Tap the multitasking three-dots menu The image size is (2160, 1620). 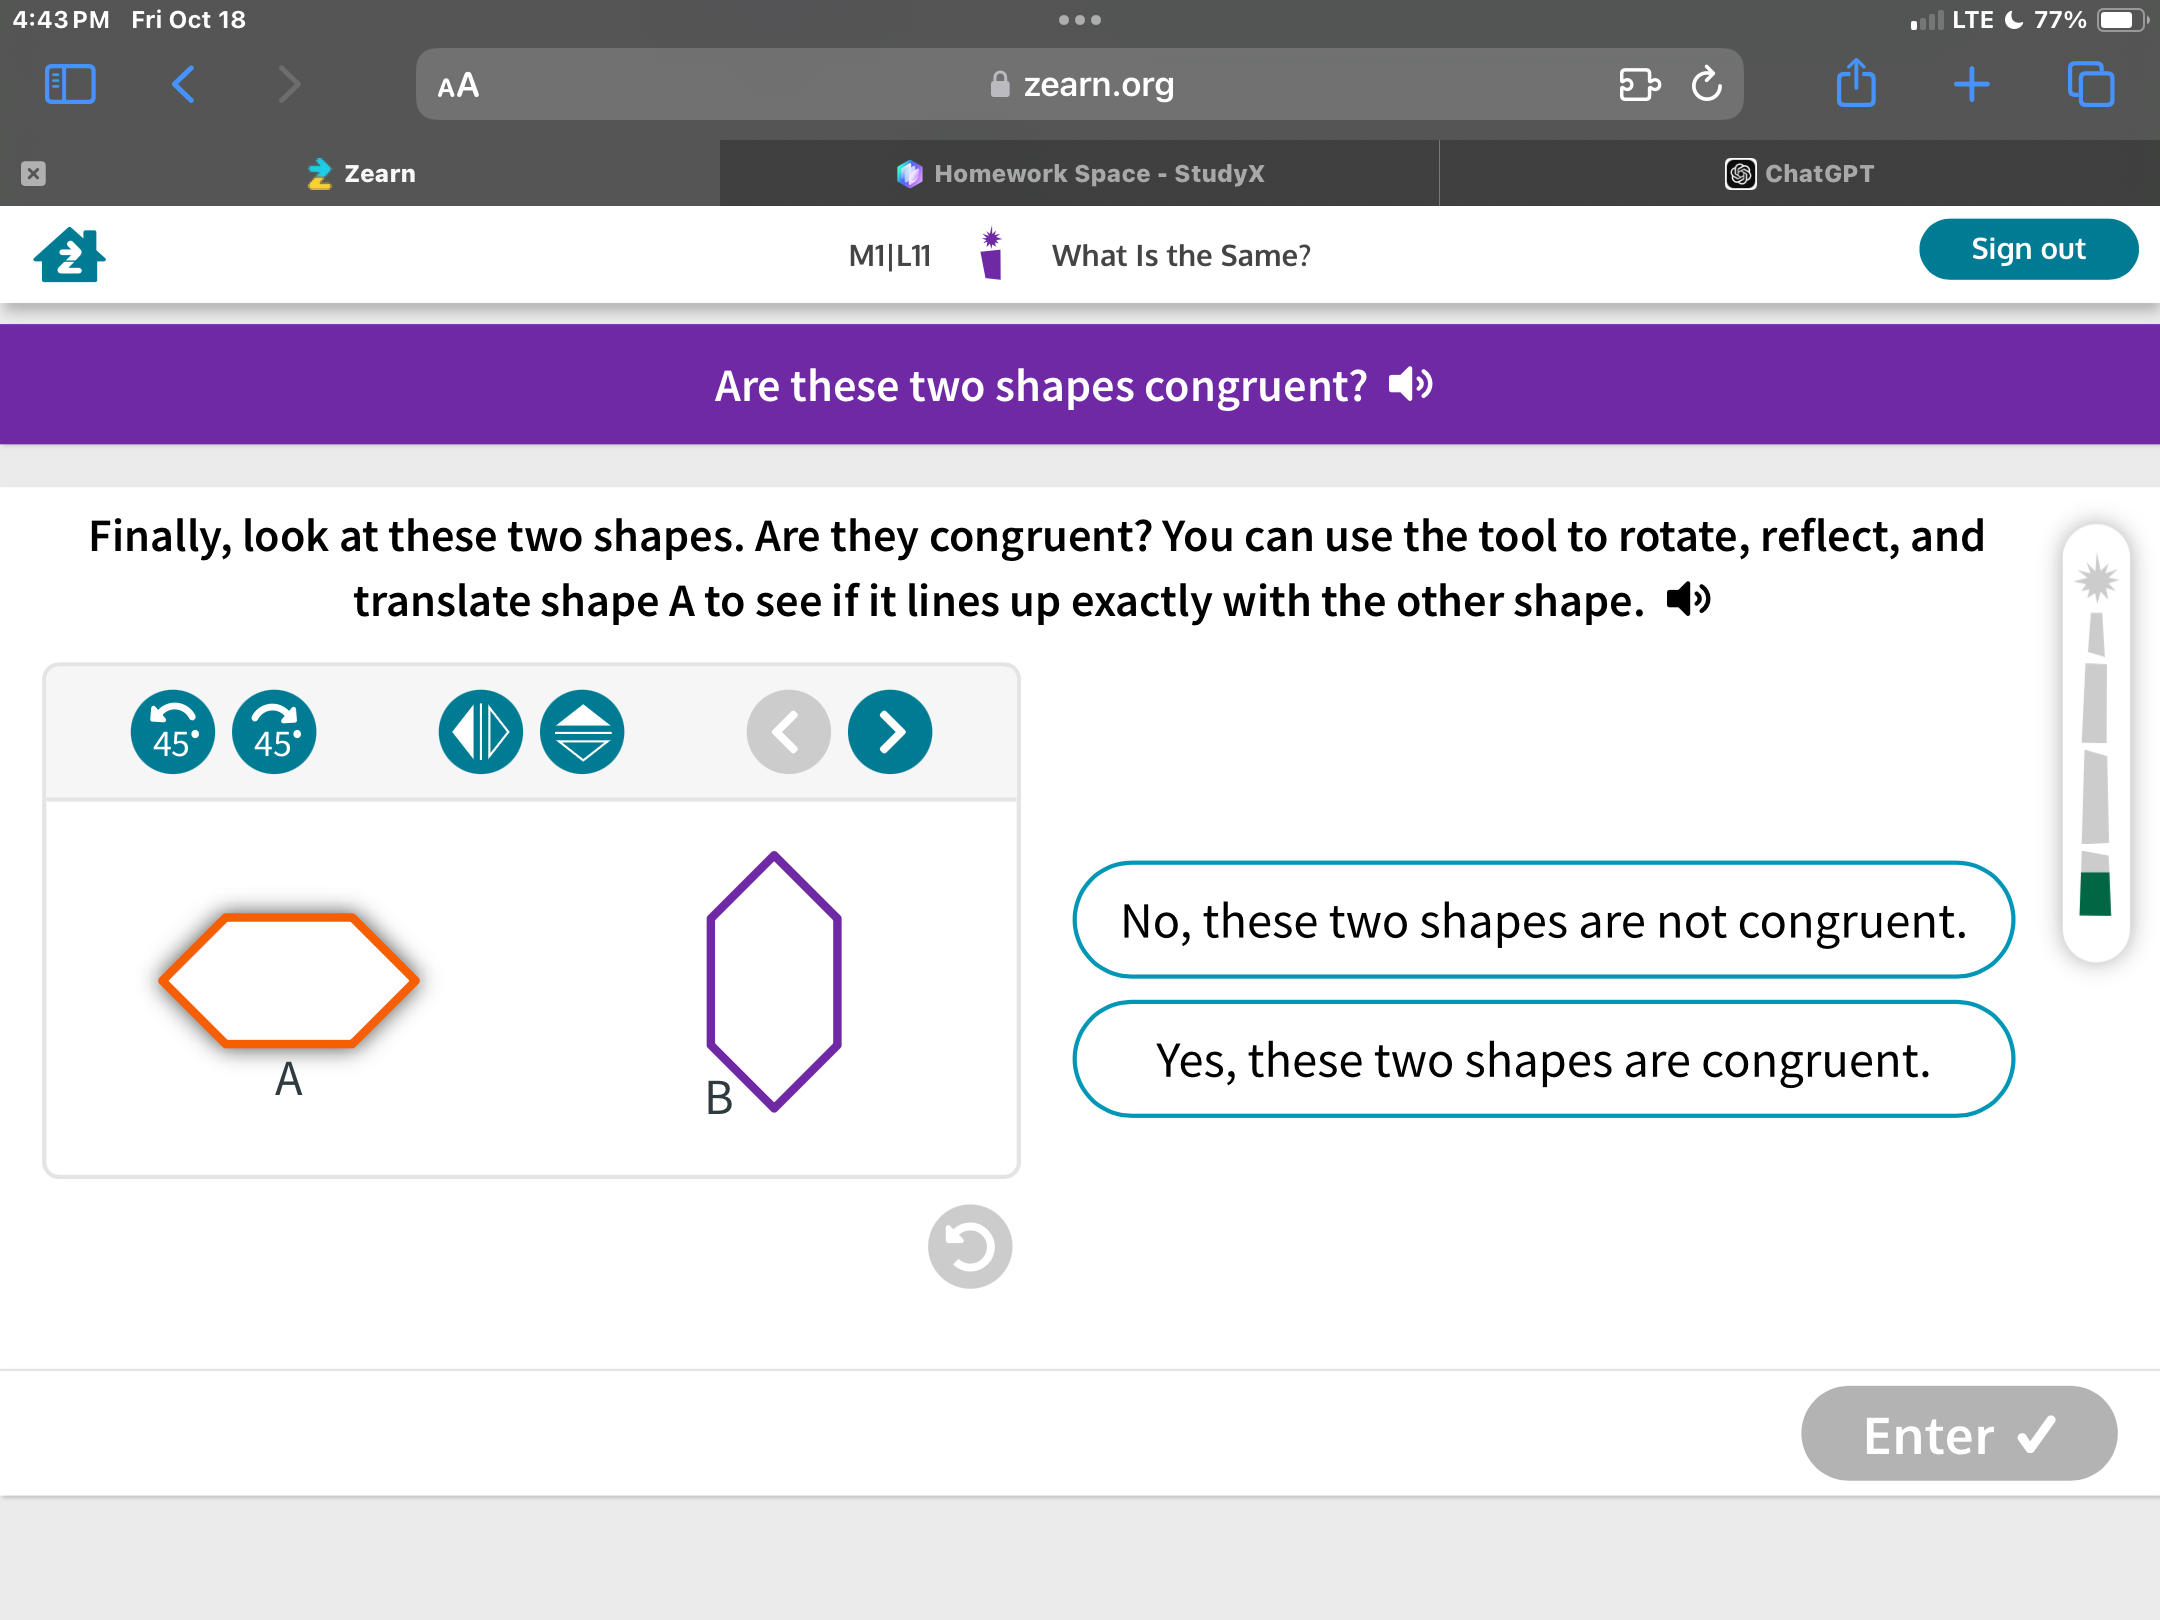1080,20
